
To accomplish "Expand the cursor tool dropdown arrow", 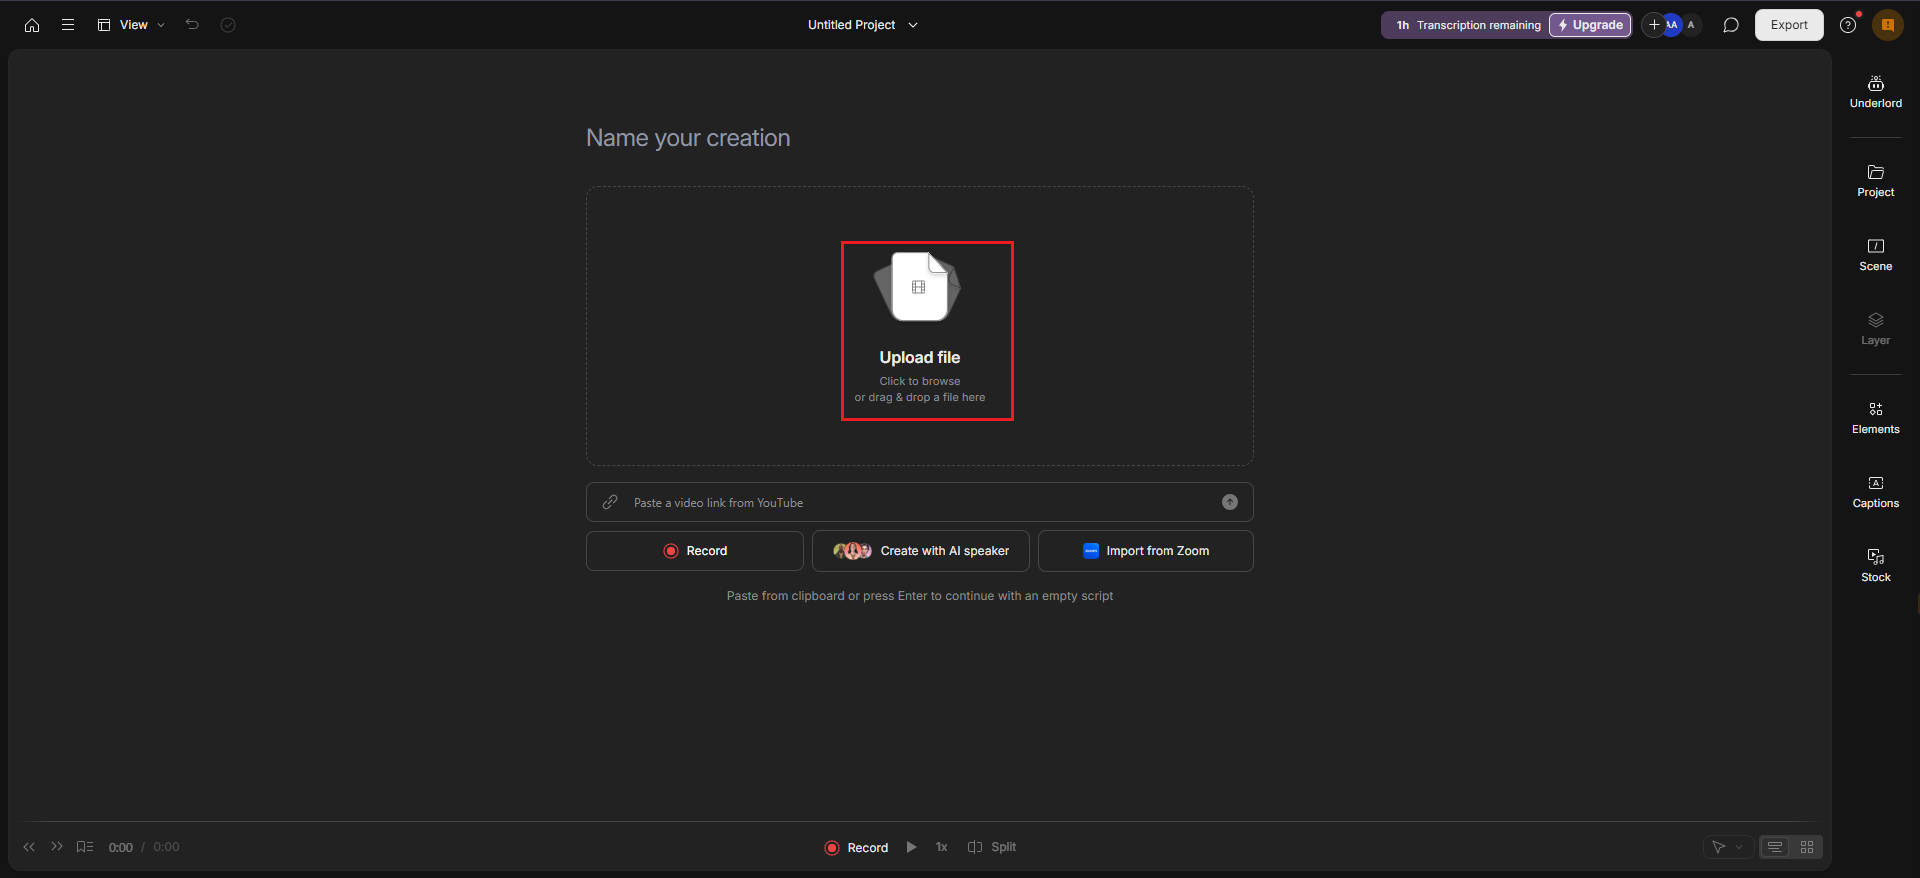I will pyautogui.click(x=1739, y=847).
